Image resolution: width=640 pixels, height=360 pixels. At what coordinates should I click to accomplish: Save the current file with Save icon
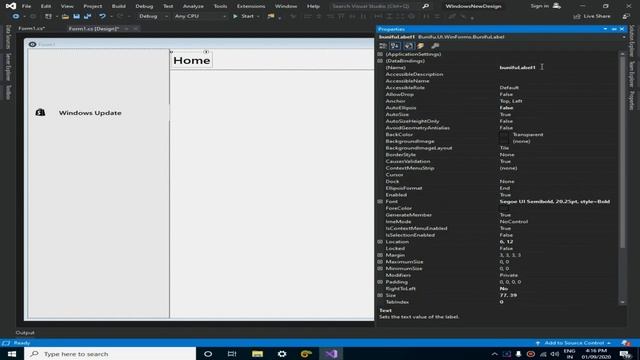[x=76, y=16]
